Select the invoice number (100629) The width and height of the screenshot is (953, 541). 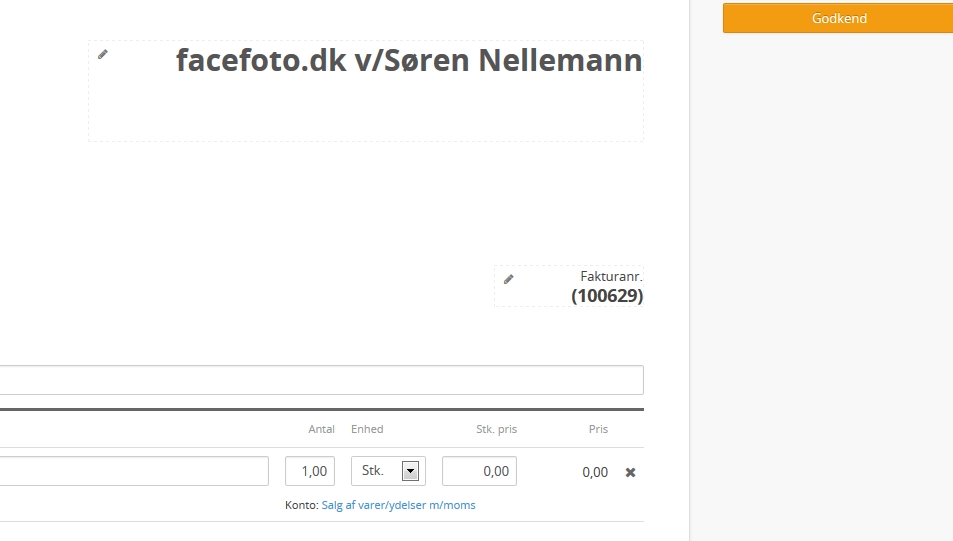pos(607,296)
